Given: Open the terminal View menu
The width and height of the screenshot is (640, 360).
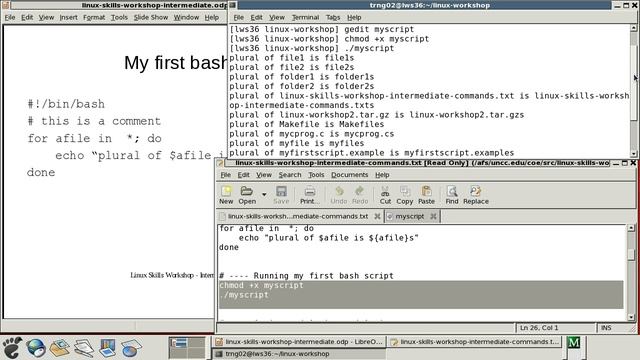Looking at the screenshot, I should 277,18.
